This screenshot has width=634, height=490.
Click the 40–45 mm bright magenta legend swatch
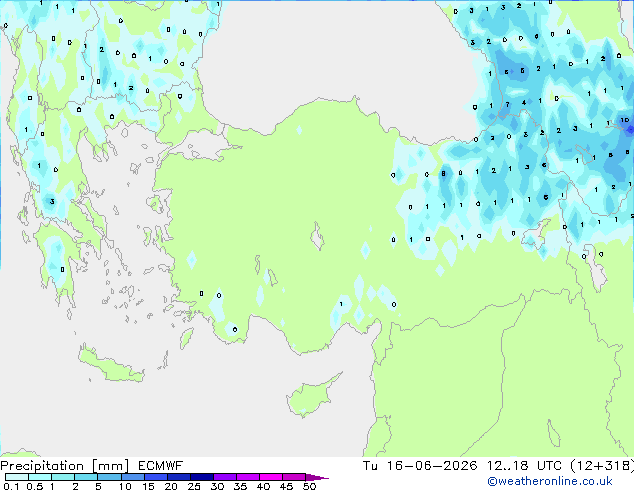(271, 477)
